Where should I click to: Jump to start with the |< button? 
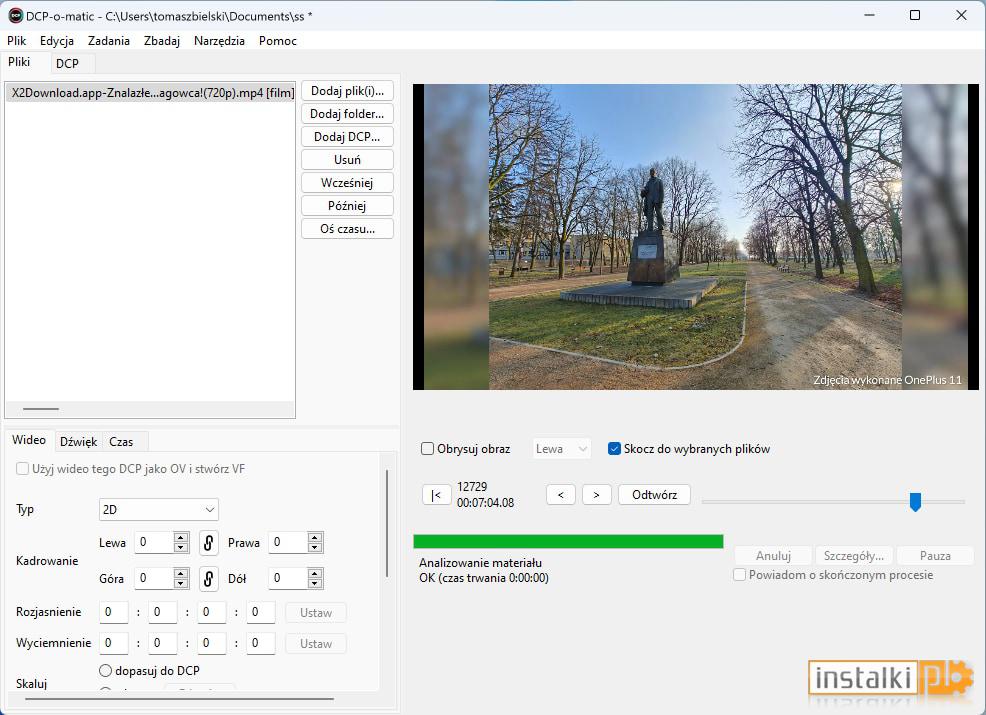coord(436,495)
